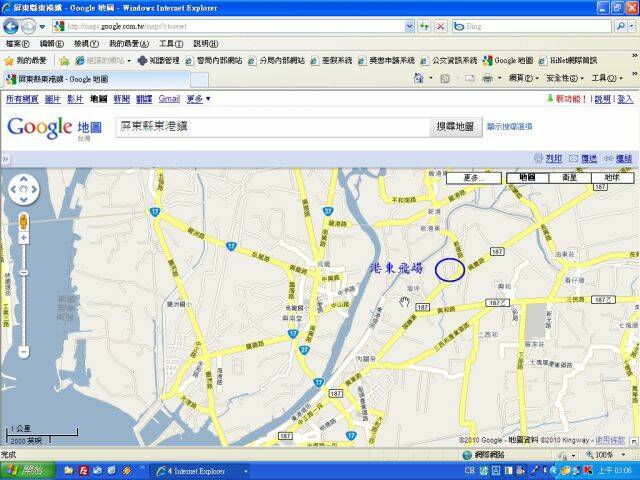Open the 安全性(S) command bar dropdown
Screen dimensions: 640x480
[565, 78]
